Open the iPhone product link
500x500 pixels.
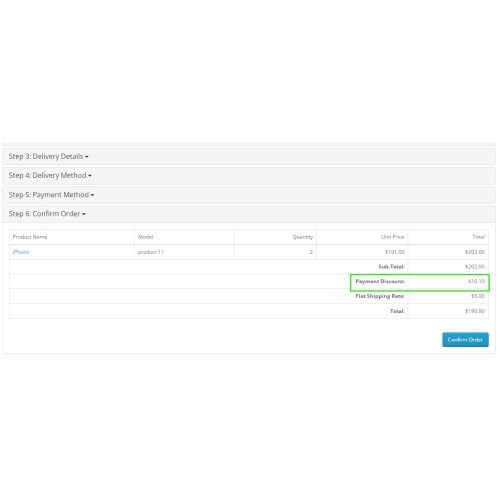tap(21, 252)
